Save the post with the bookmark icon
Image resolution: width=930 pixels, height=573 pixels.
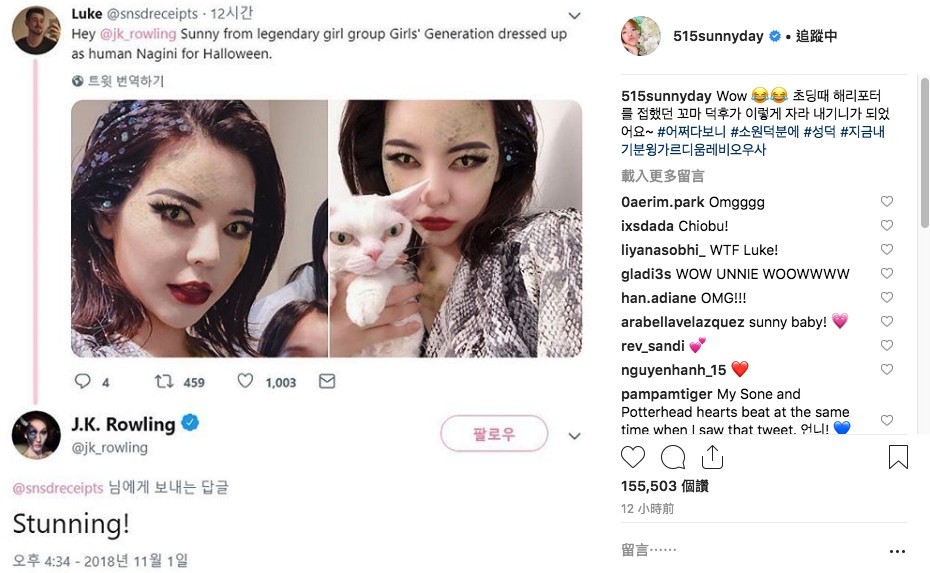898,457
